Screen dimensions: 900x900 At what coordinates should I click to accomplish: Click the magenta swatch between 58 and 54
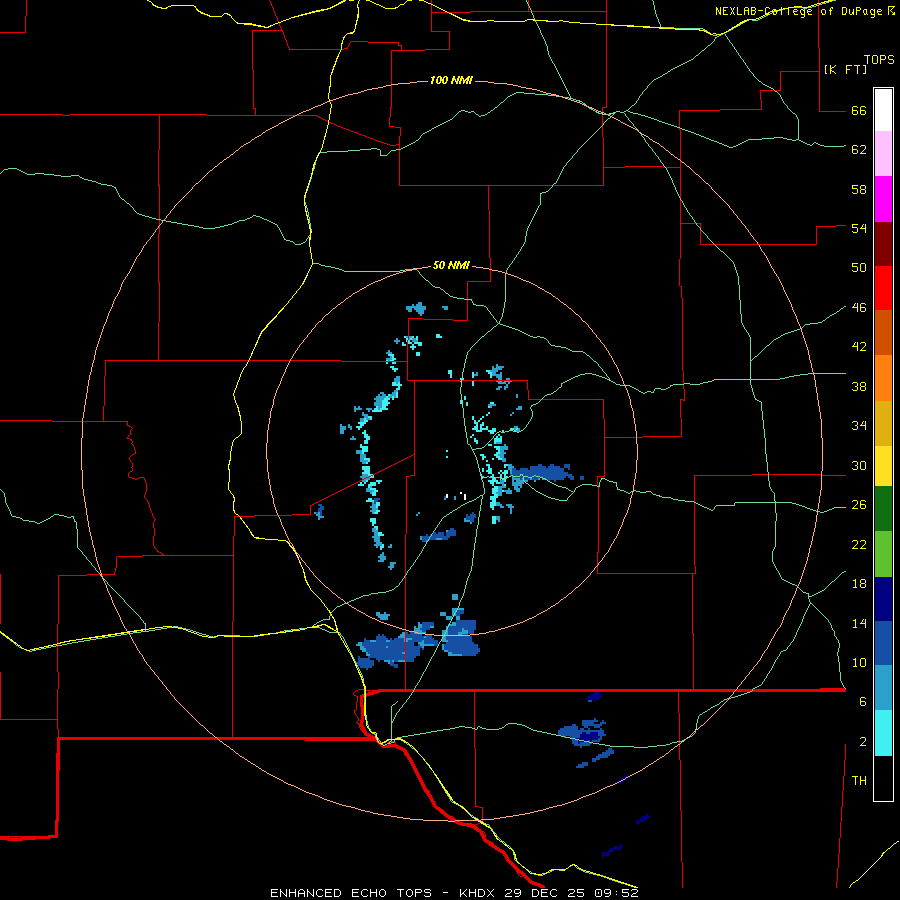[x=883, y=199]
